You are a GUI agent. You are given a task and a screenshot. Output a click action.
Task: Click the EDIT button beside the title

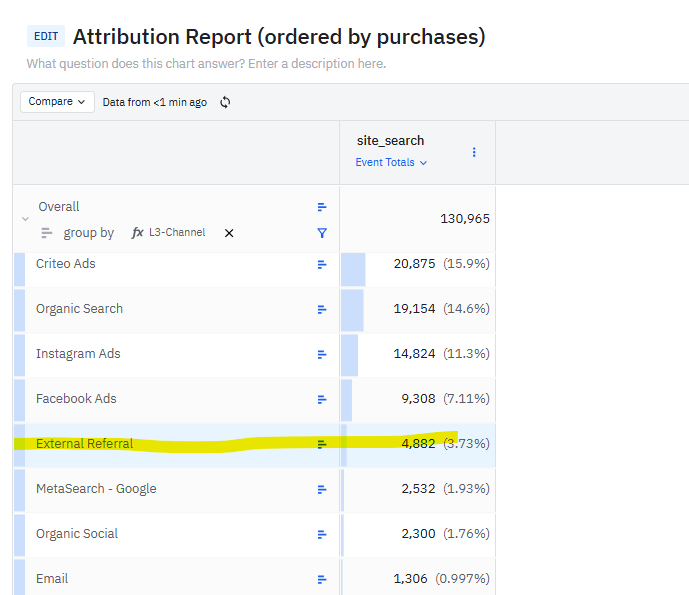[46, 36]
